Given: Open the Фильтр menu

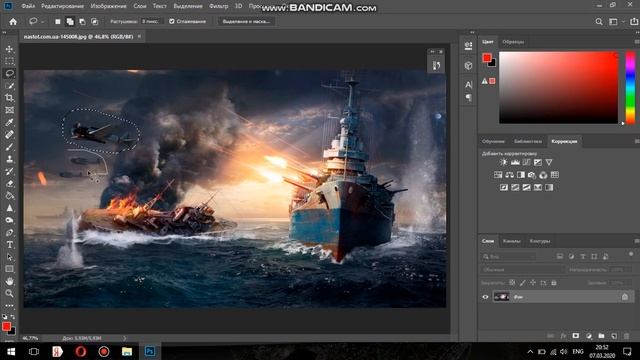Looking at the screenshot, I should [x=218, y=6].
